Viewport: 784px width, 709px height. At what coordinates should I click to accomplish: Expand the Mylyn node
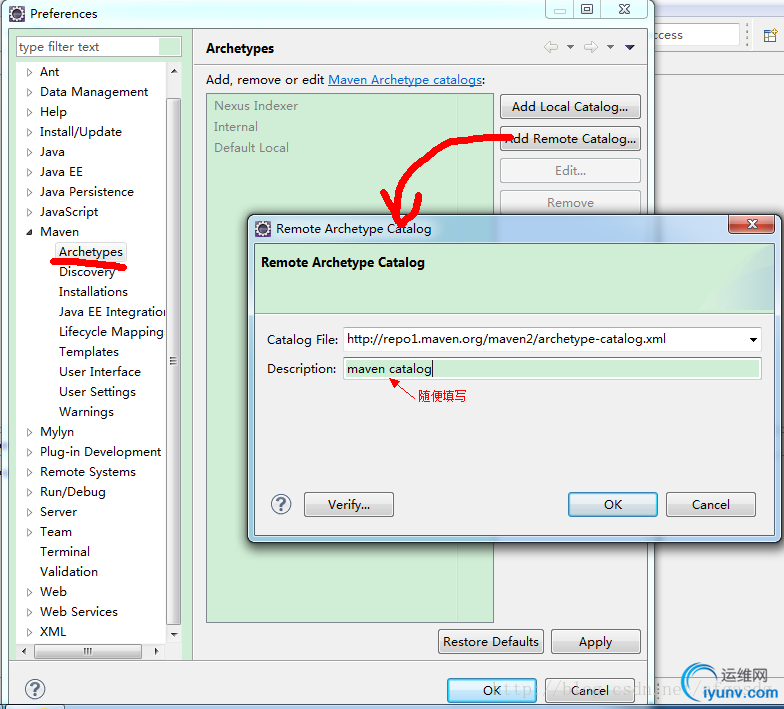(x=30, y=432)
